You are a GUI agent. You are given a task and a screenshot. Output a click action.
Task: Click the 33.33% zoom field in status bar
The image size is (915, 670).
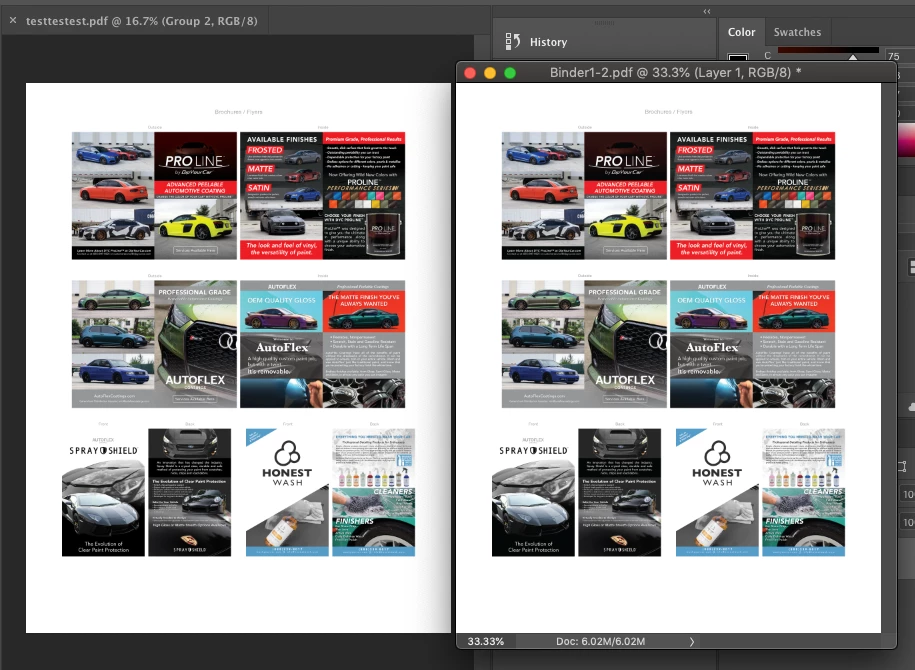(x=486, y=641)
